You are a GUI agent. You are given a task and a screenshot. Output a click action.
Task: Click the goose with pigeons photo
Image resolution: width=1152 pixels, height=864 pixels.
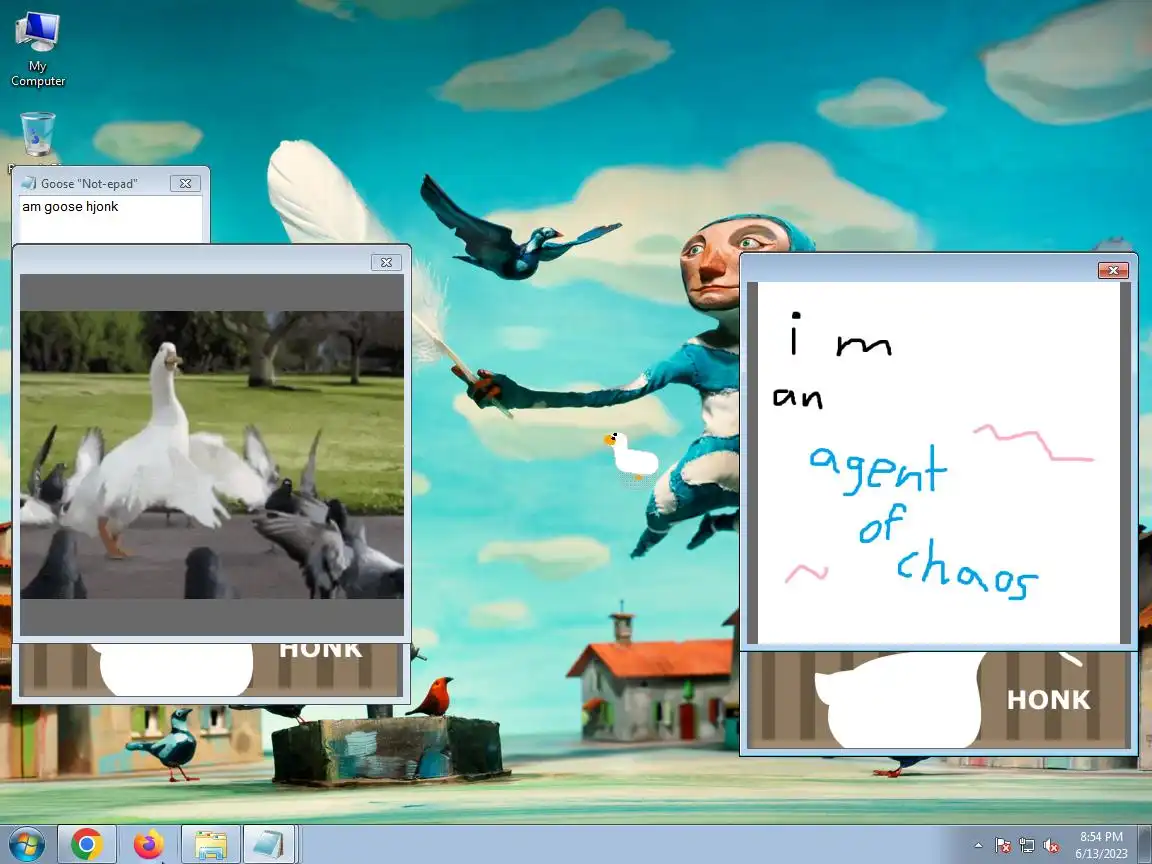212,455
